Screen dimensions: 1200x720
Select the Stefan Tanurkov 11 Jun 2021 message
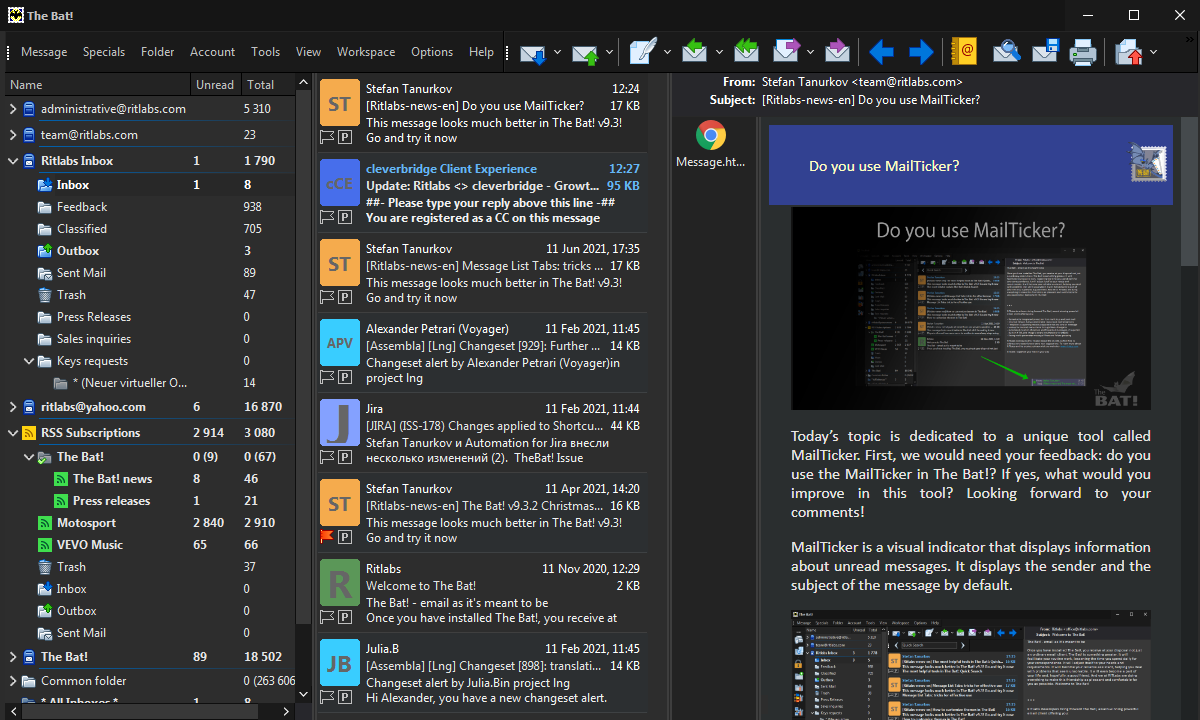tap(482, 273)
